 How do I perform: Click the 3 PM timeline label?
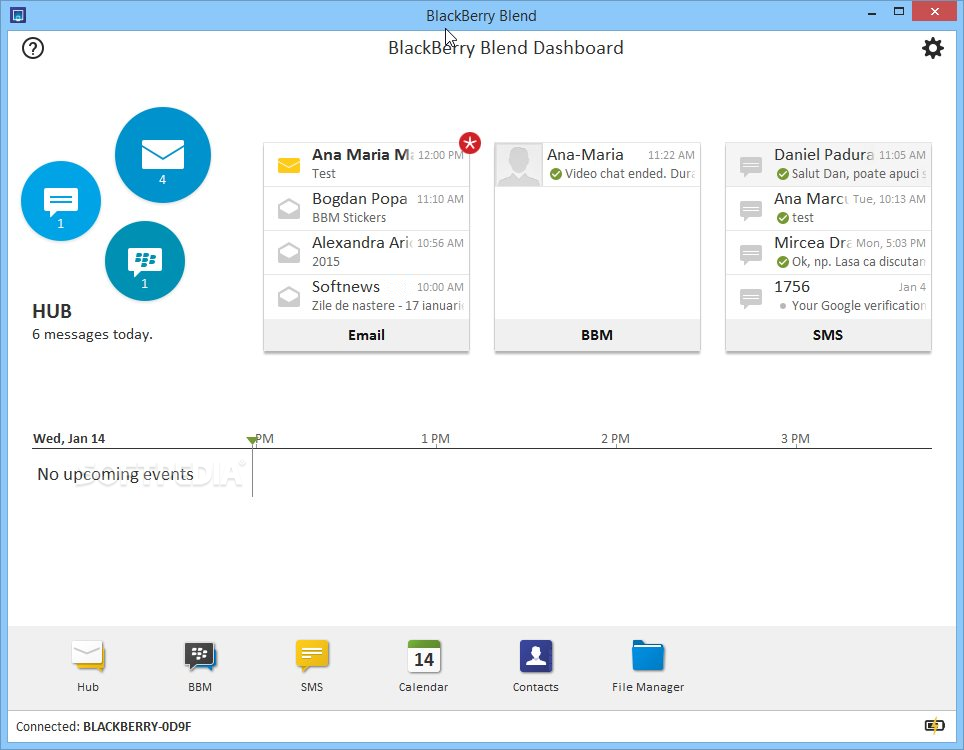[x=796, y=439]
